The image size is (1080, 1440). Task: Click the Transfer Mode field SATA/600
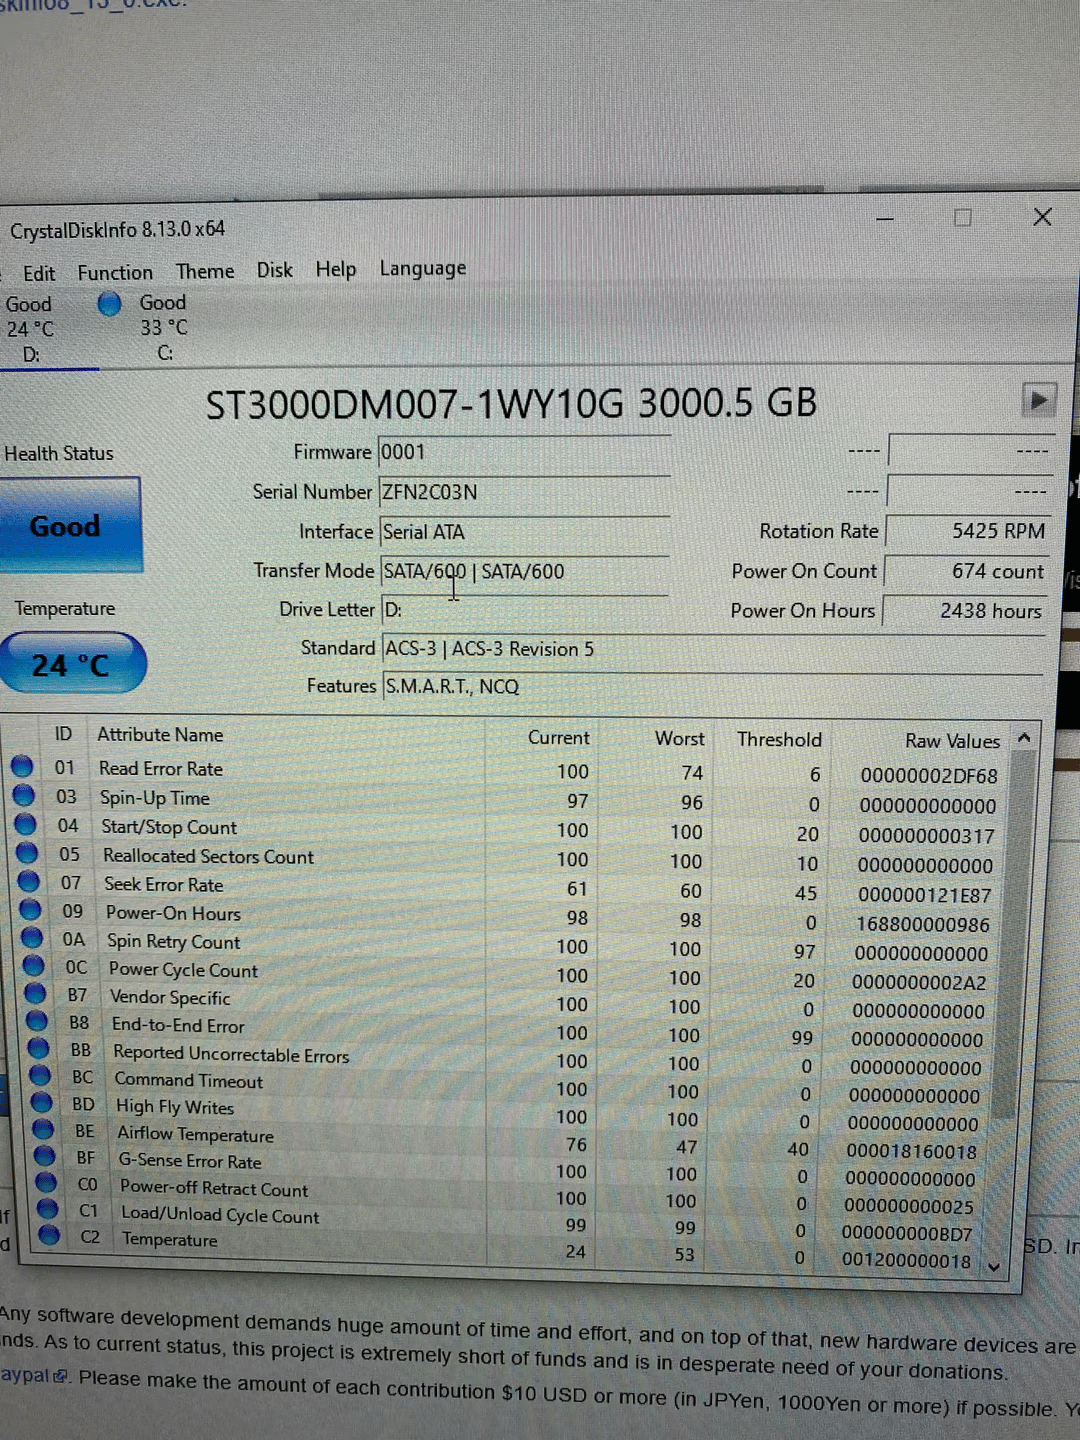click(x=524, y=571)
